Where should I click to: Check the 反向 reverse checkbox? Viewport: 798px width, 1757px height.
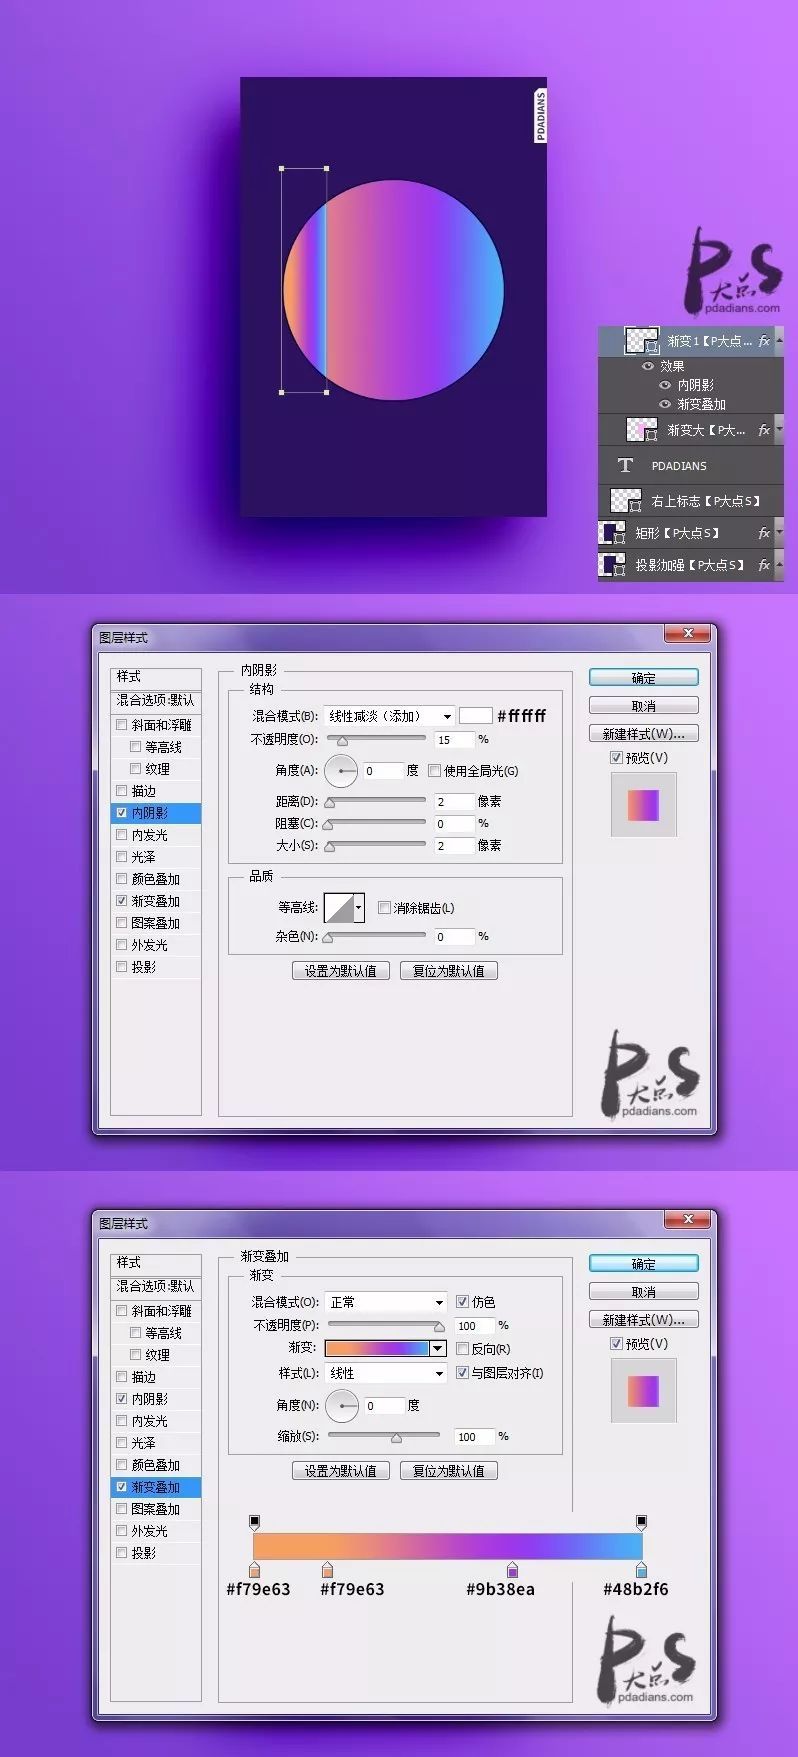pyautogui.click(x=462, y=1349)
